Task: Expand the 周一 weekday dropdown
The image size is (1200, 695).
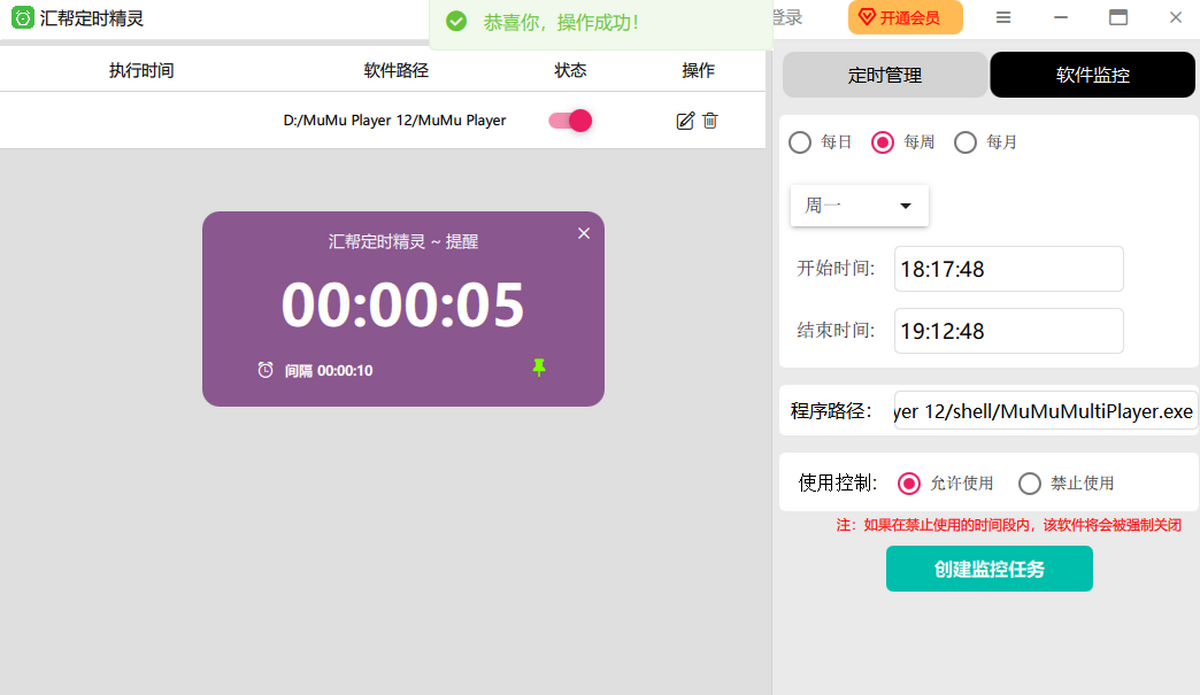Action: tap(859, 205)
